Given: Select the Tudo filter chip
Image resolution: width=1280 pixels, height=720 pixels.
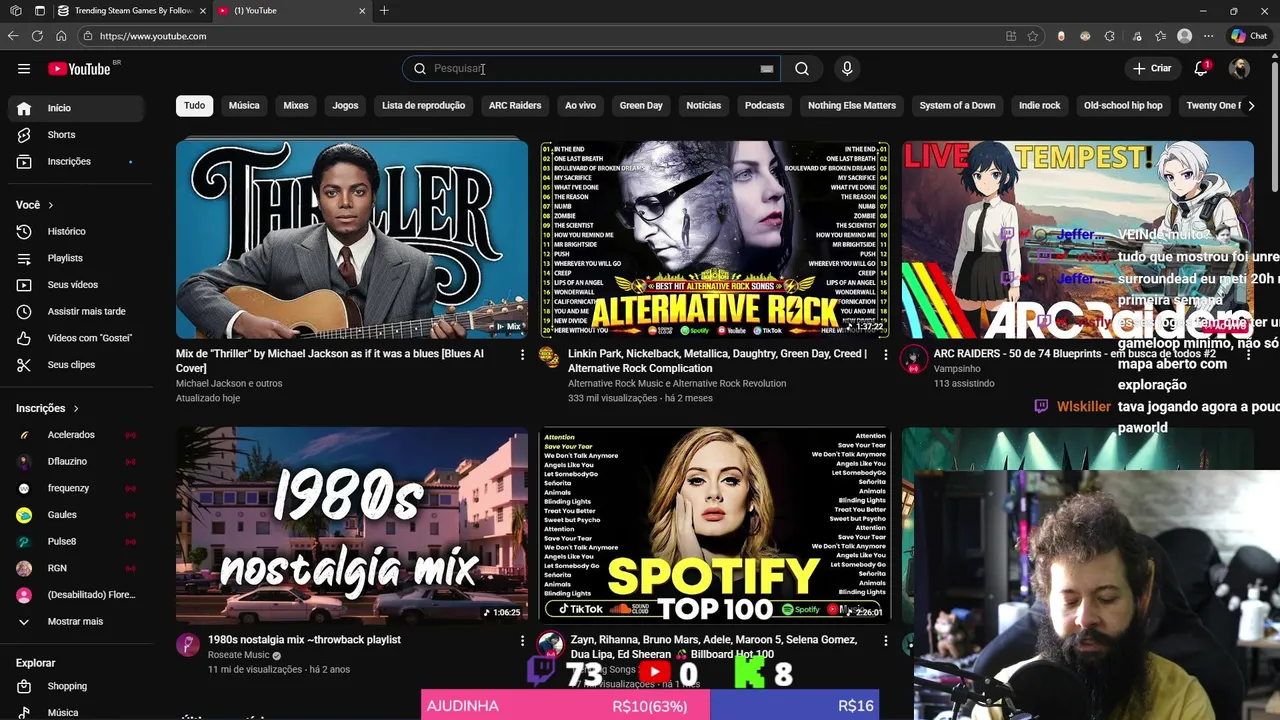Looking at the screenshot, I should [195, 106].
